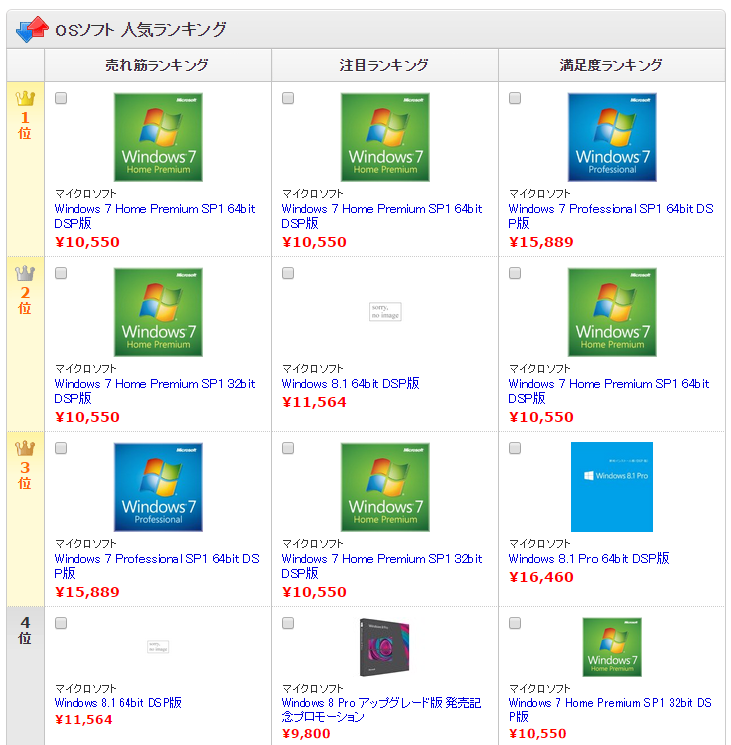This screenshot has height=745, width=731.
Task: Open the rank 2 満足度 Windows 7 Home Premium image
Action: pyautogui.click(x=612, y=312)
